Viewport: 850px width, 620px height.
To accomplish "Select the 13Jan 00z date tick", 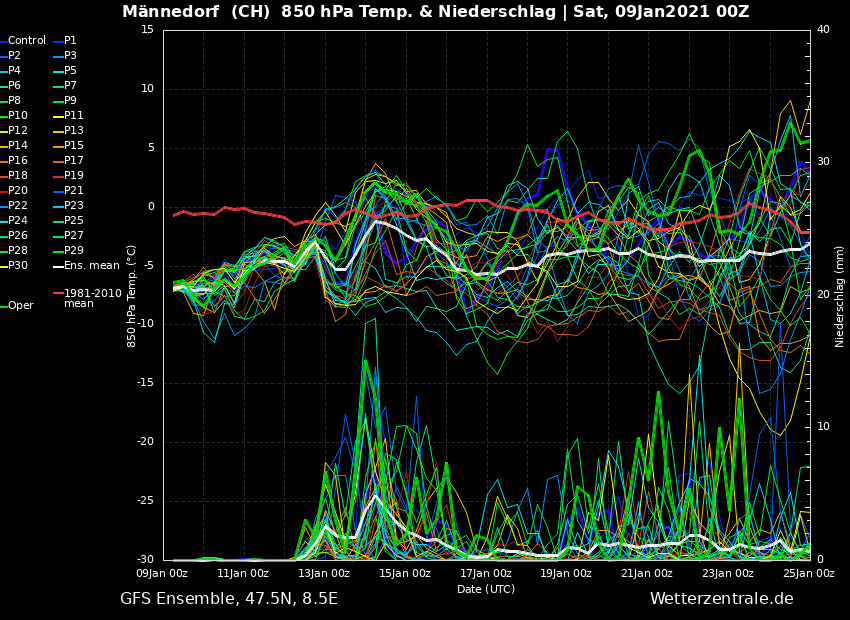I will point(323,574).
